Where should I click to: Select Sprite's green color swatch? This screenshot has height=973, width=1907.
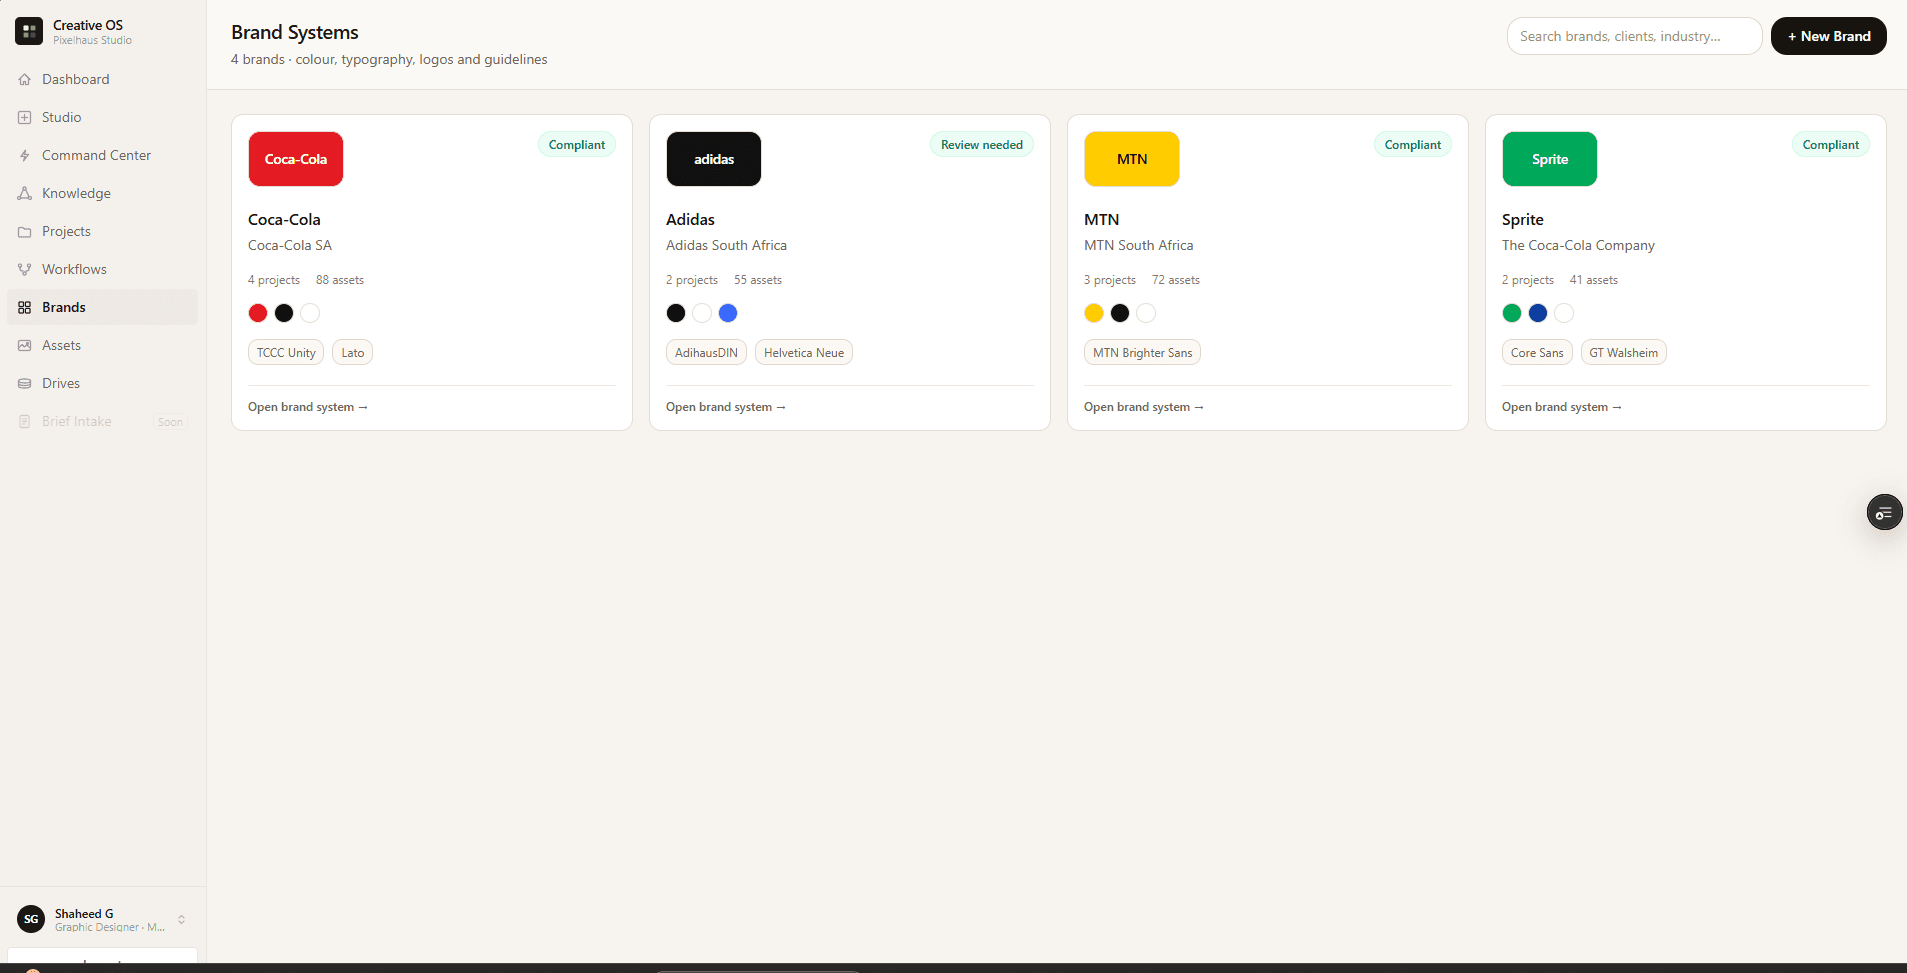coord(1512,313)
